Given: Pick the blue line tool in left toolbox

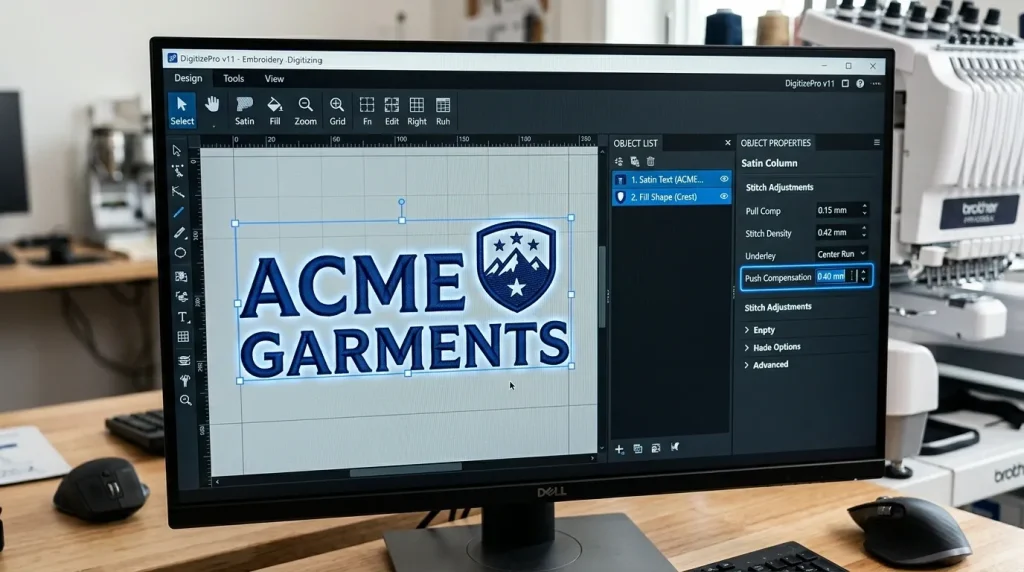Looking at the screenshot, I should point(178,212).
